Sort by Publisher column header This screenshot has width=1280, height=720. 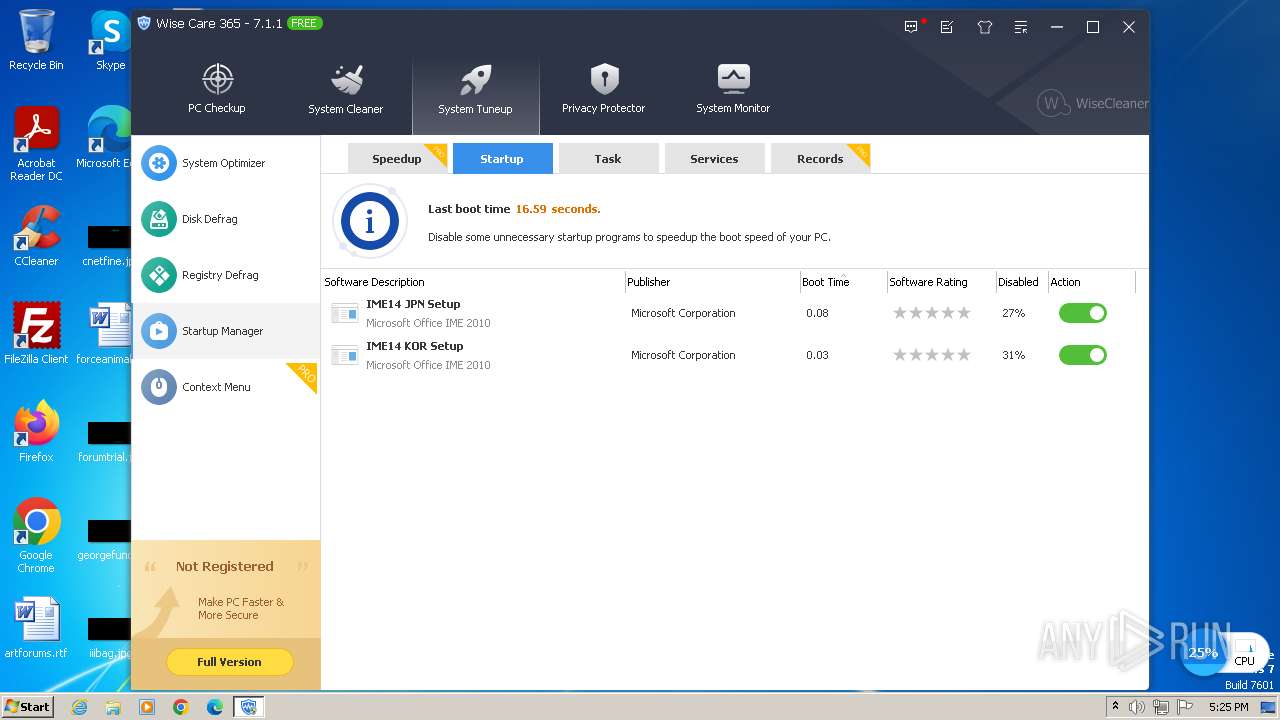712,282
